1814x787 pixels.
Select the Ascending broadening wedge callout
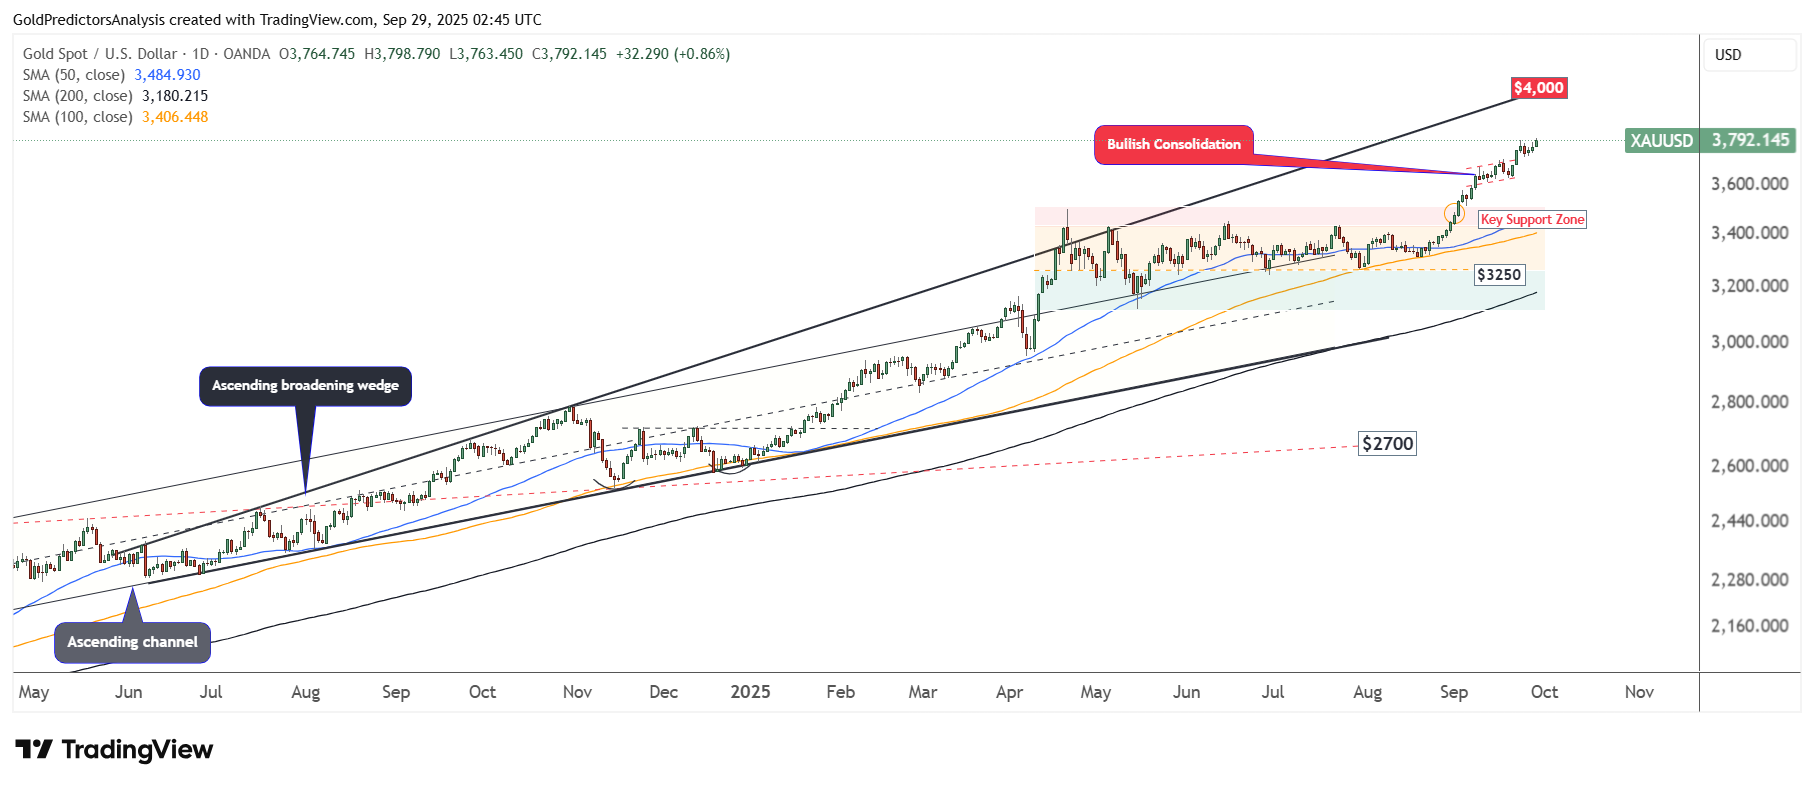(305, 385)
